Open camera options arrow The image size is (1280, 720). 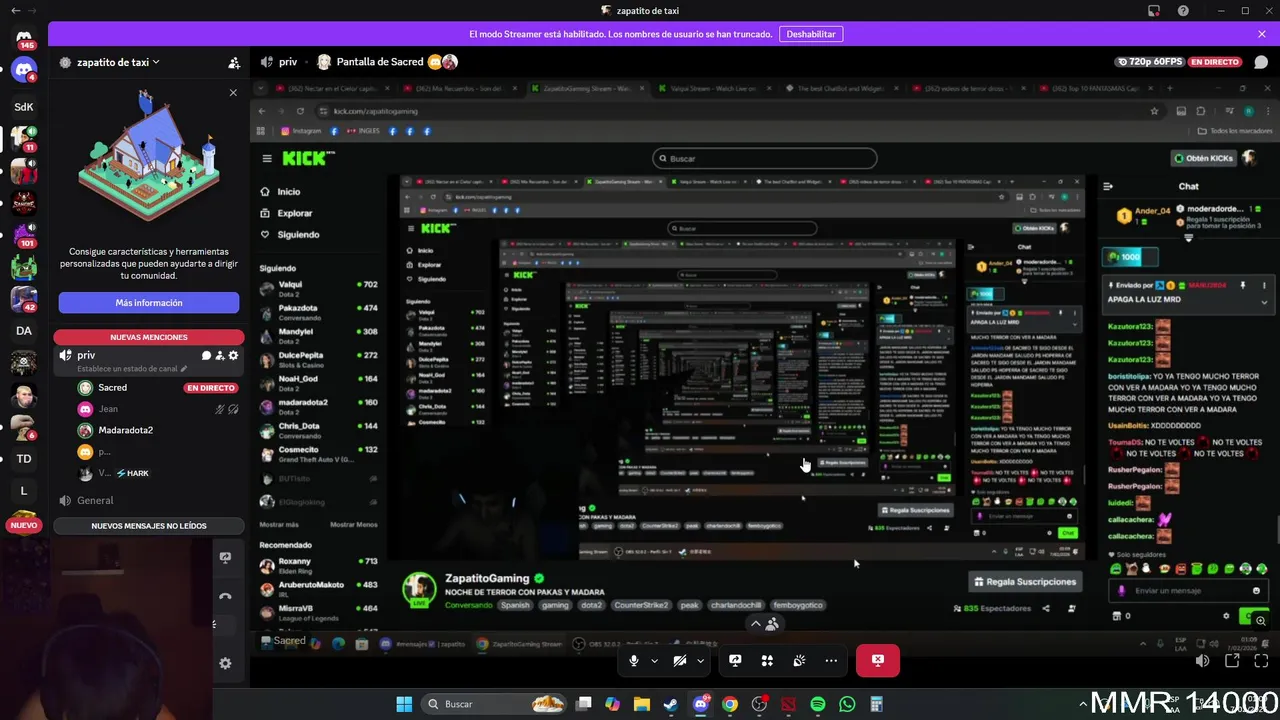point(700,660)
